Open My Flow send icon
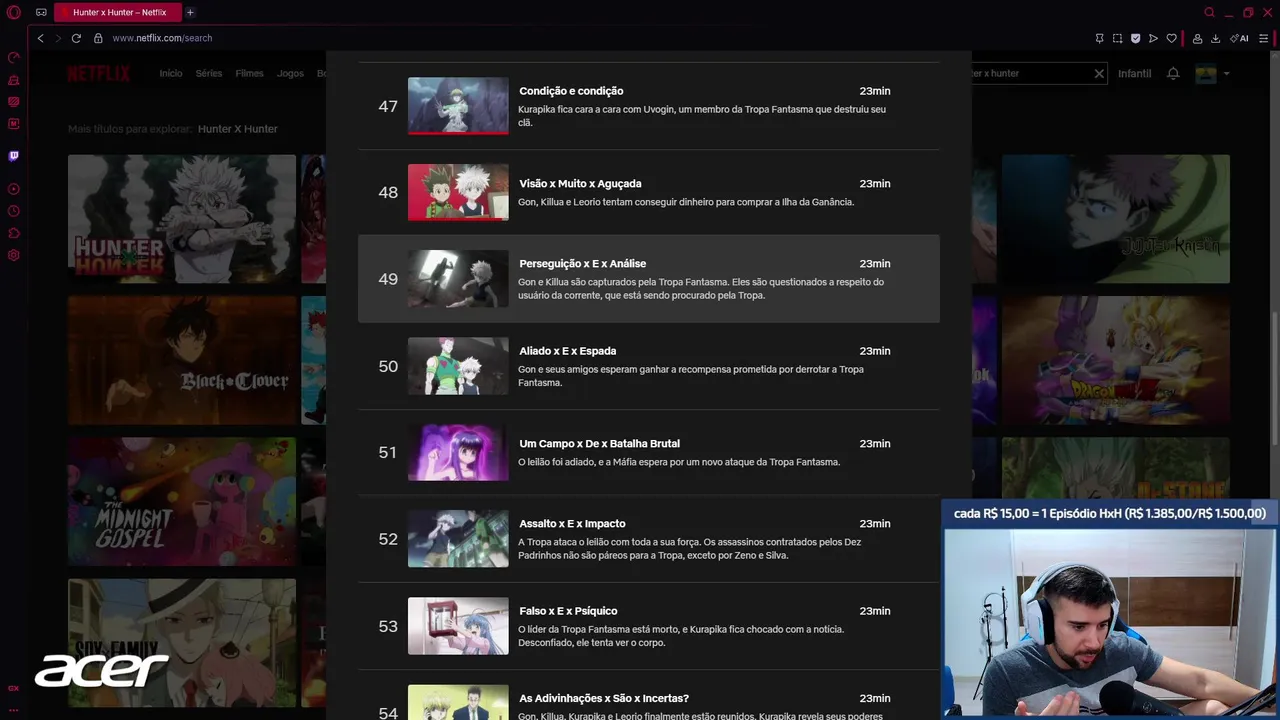Screen dimensions: 1280x720 [x=1153, y=38]
